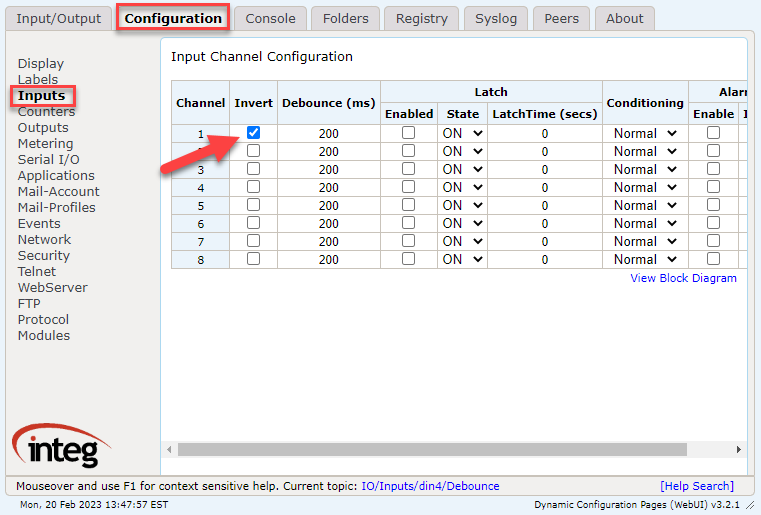Screen dimensions: 761x515
Task: Switch to the Console tab
Action: pos(270,18)
